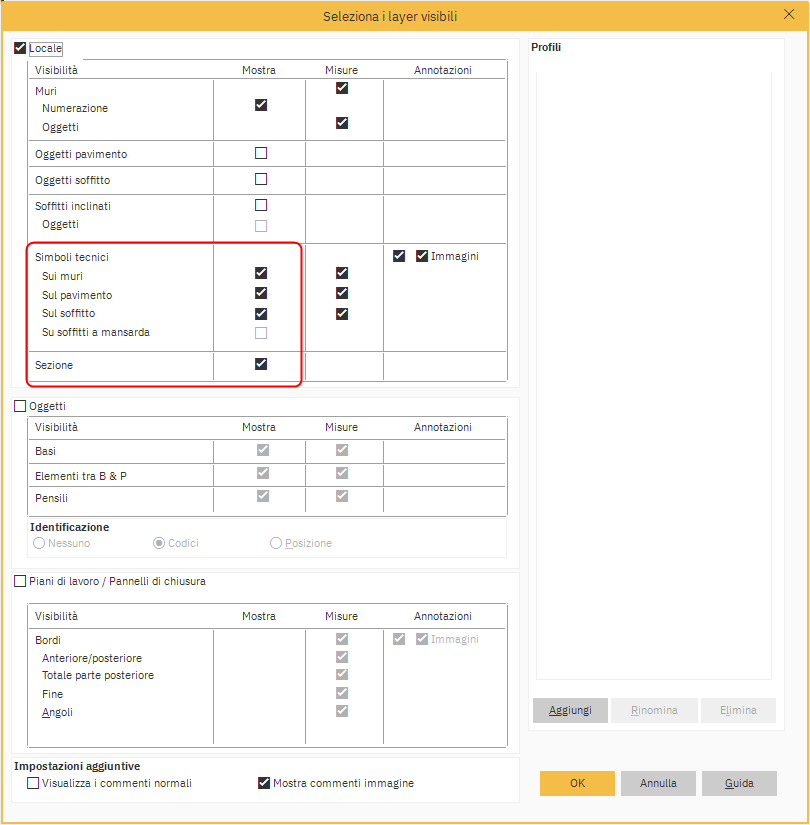
Task: Check Visualizza i commenti normali
Action: point(34,783)
